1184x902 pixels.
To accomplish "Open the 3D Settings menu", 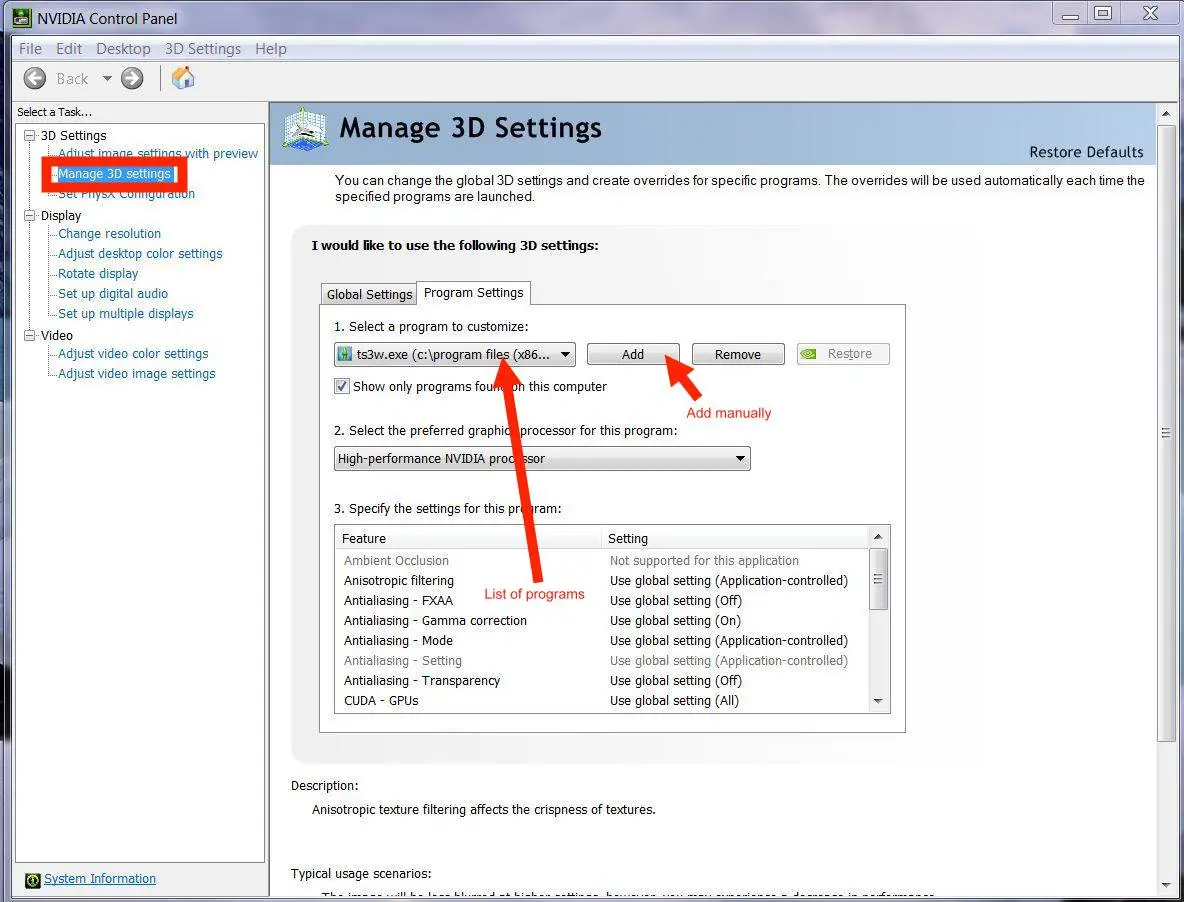I will click(x=203, y=48).
